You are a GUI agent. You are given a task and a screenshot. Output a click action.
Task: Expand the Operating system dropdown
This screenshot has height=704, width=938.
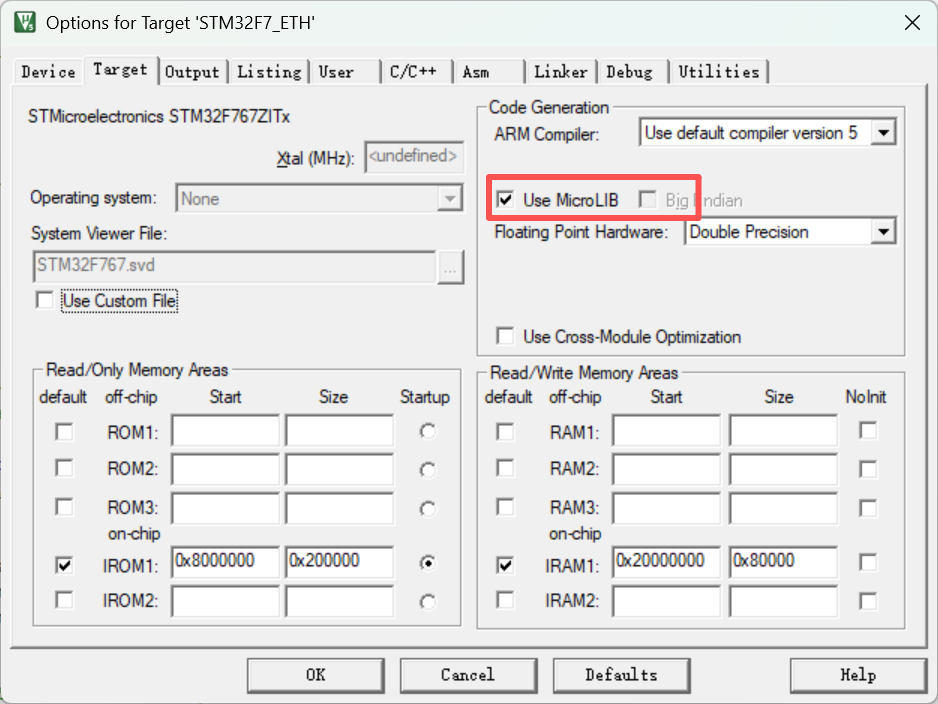[449, 199]
